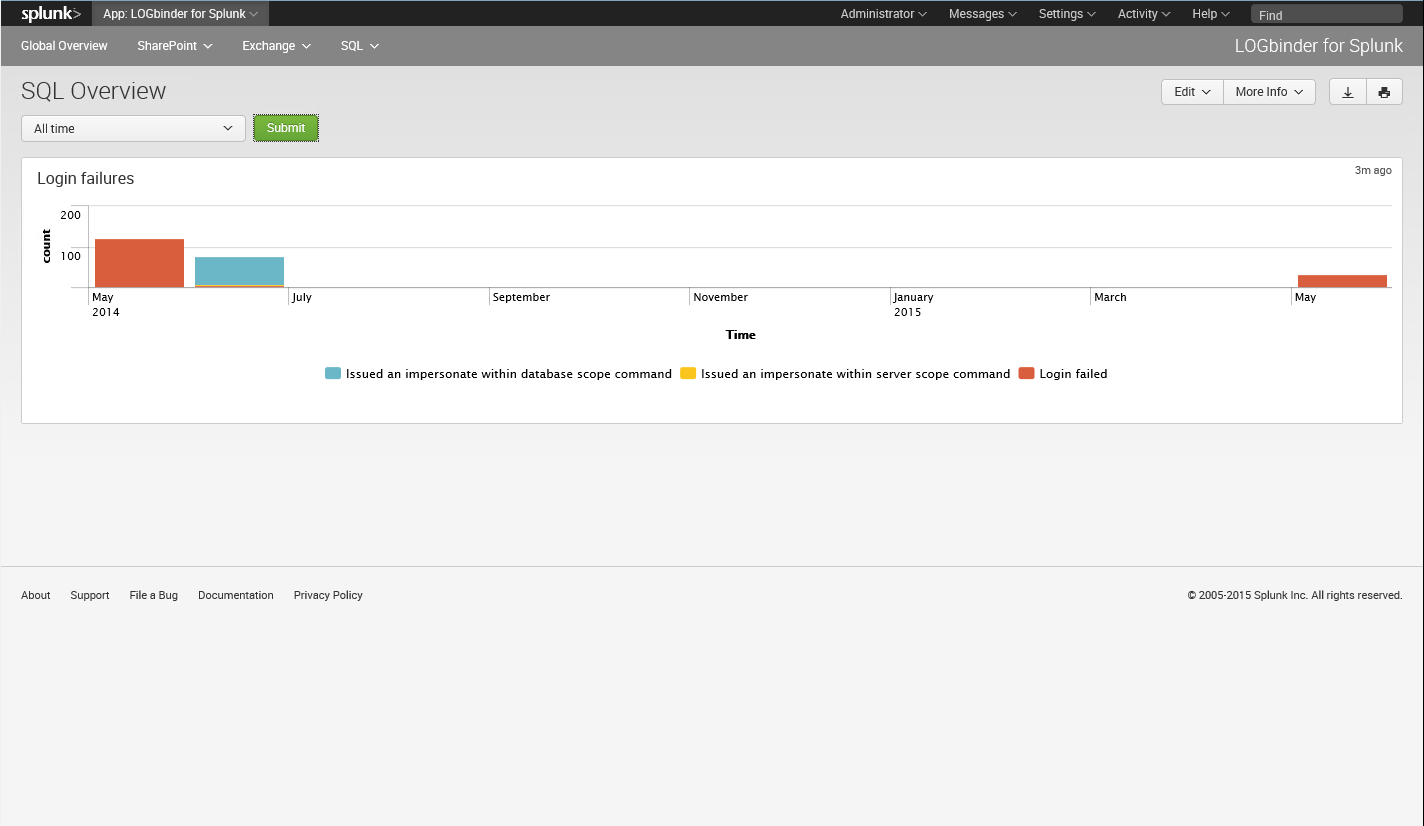Click the database scope impersonate legend swatch
Viewport: 1424px width, 826px height.
click(x=333, y=374)
